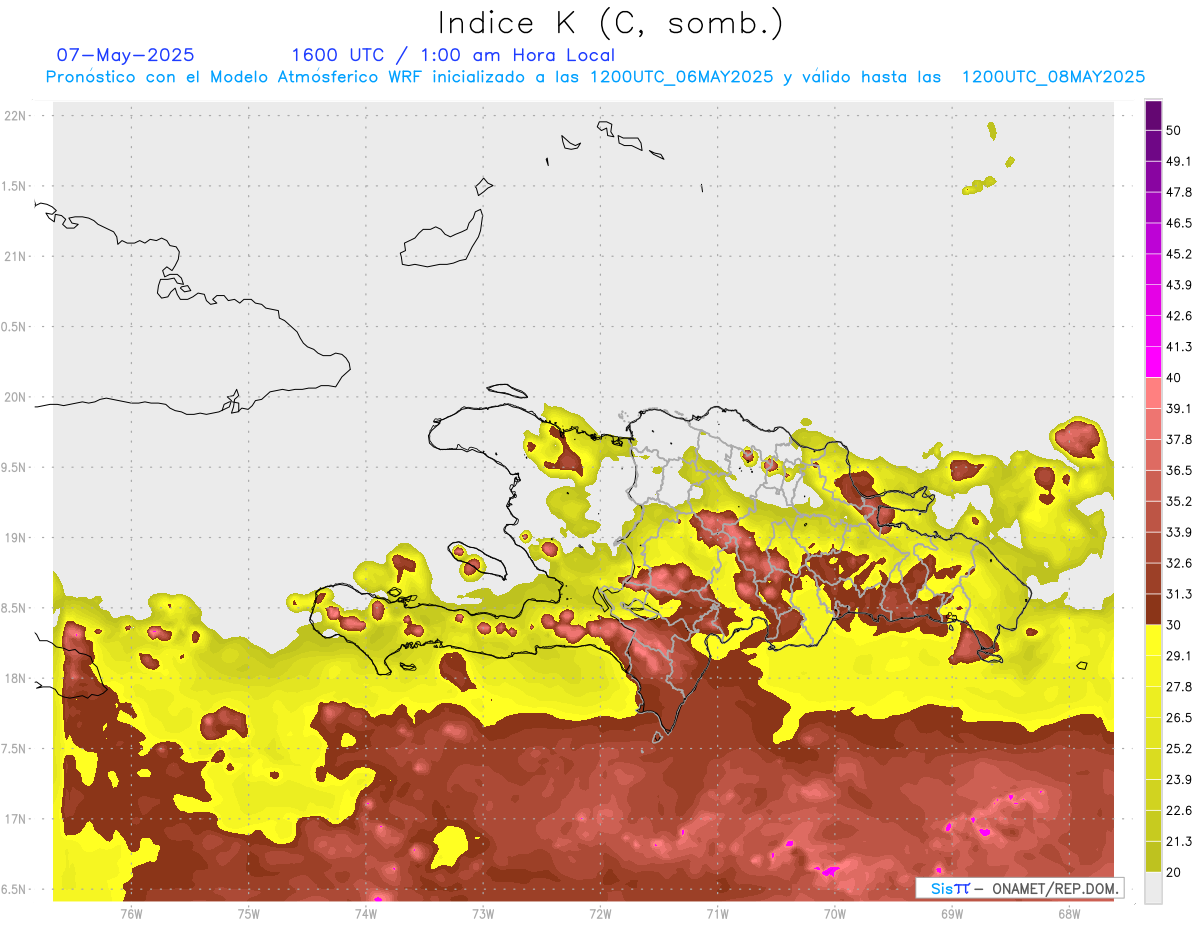Click the colorbar value '32.6'
Screen dimensions: 1200x927
pos(1179,563)
